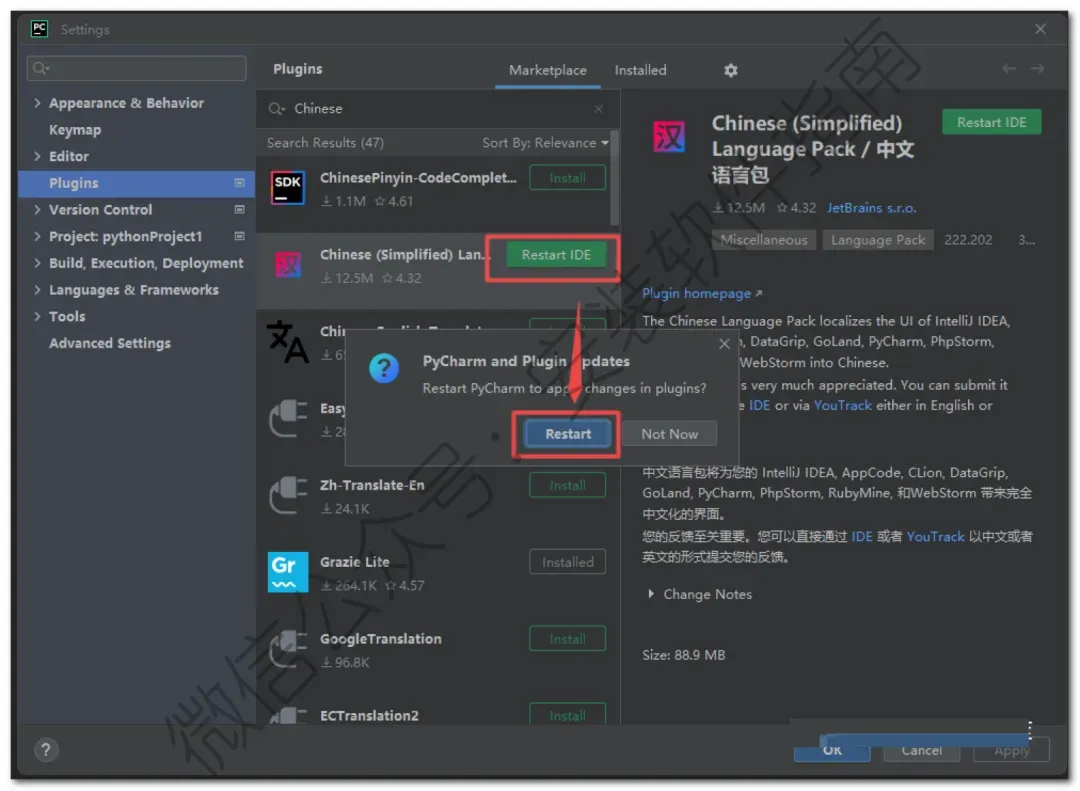Clear the Chinese plugin search text

click(x=599, y=109)
